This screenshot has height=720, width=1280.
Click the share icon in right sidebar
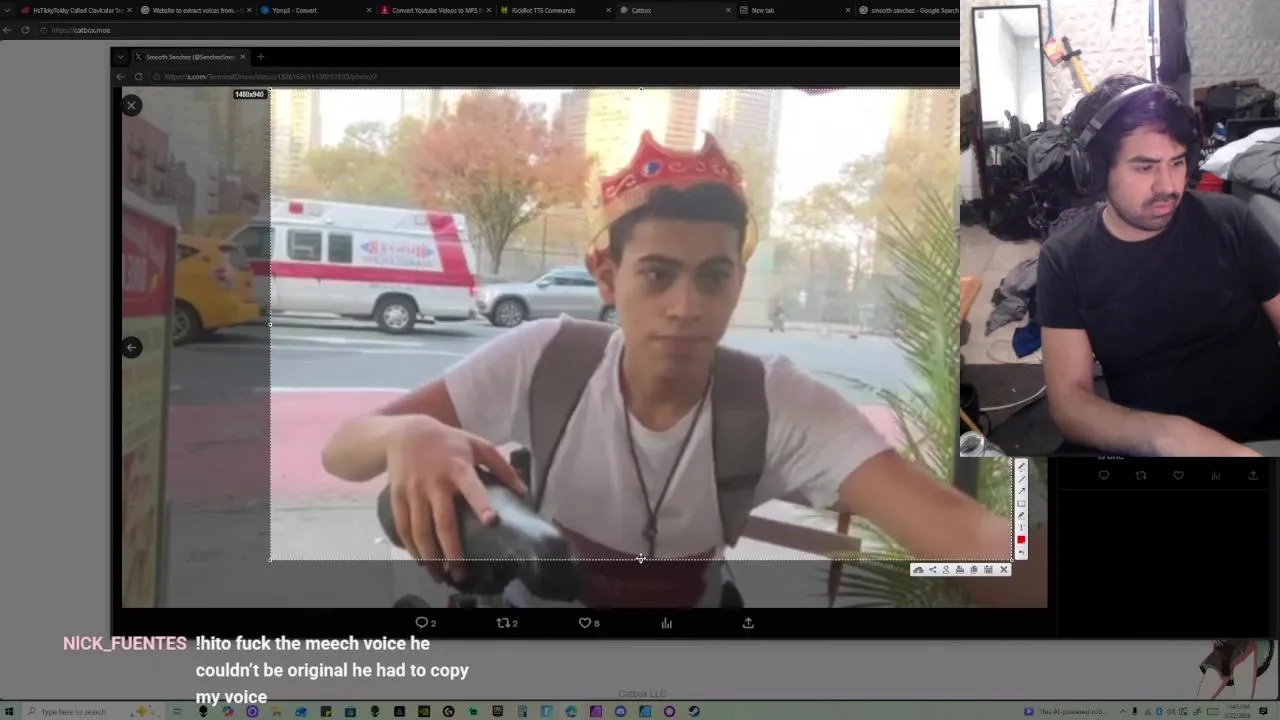click(1253, 476)
